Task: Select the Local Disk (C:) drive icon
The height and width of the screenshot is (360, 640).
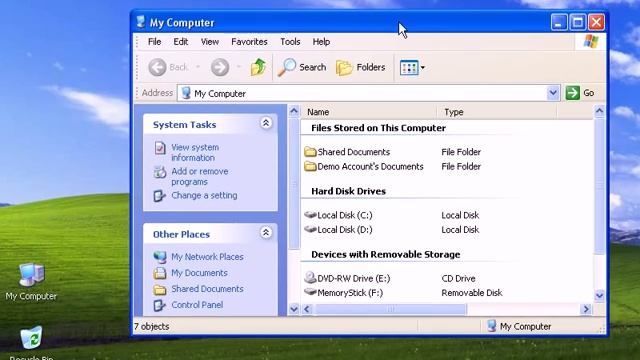Action: click(x=310, y=215)
